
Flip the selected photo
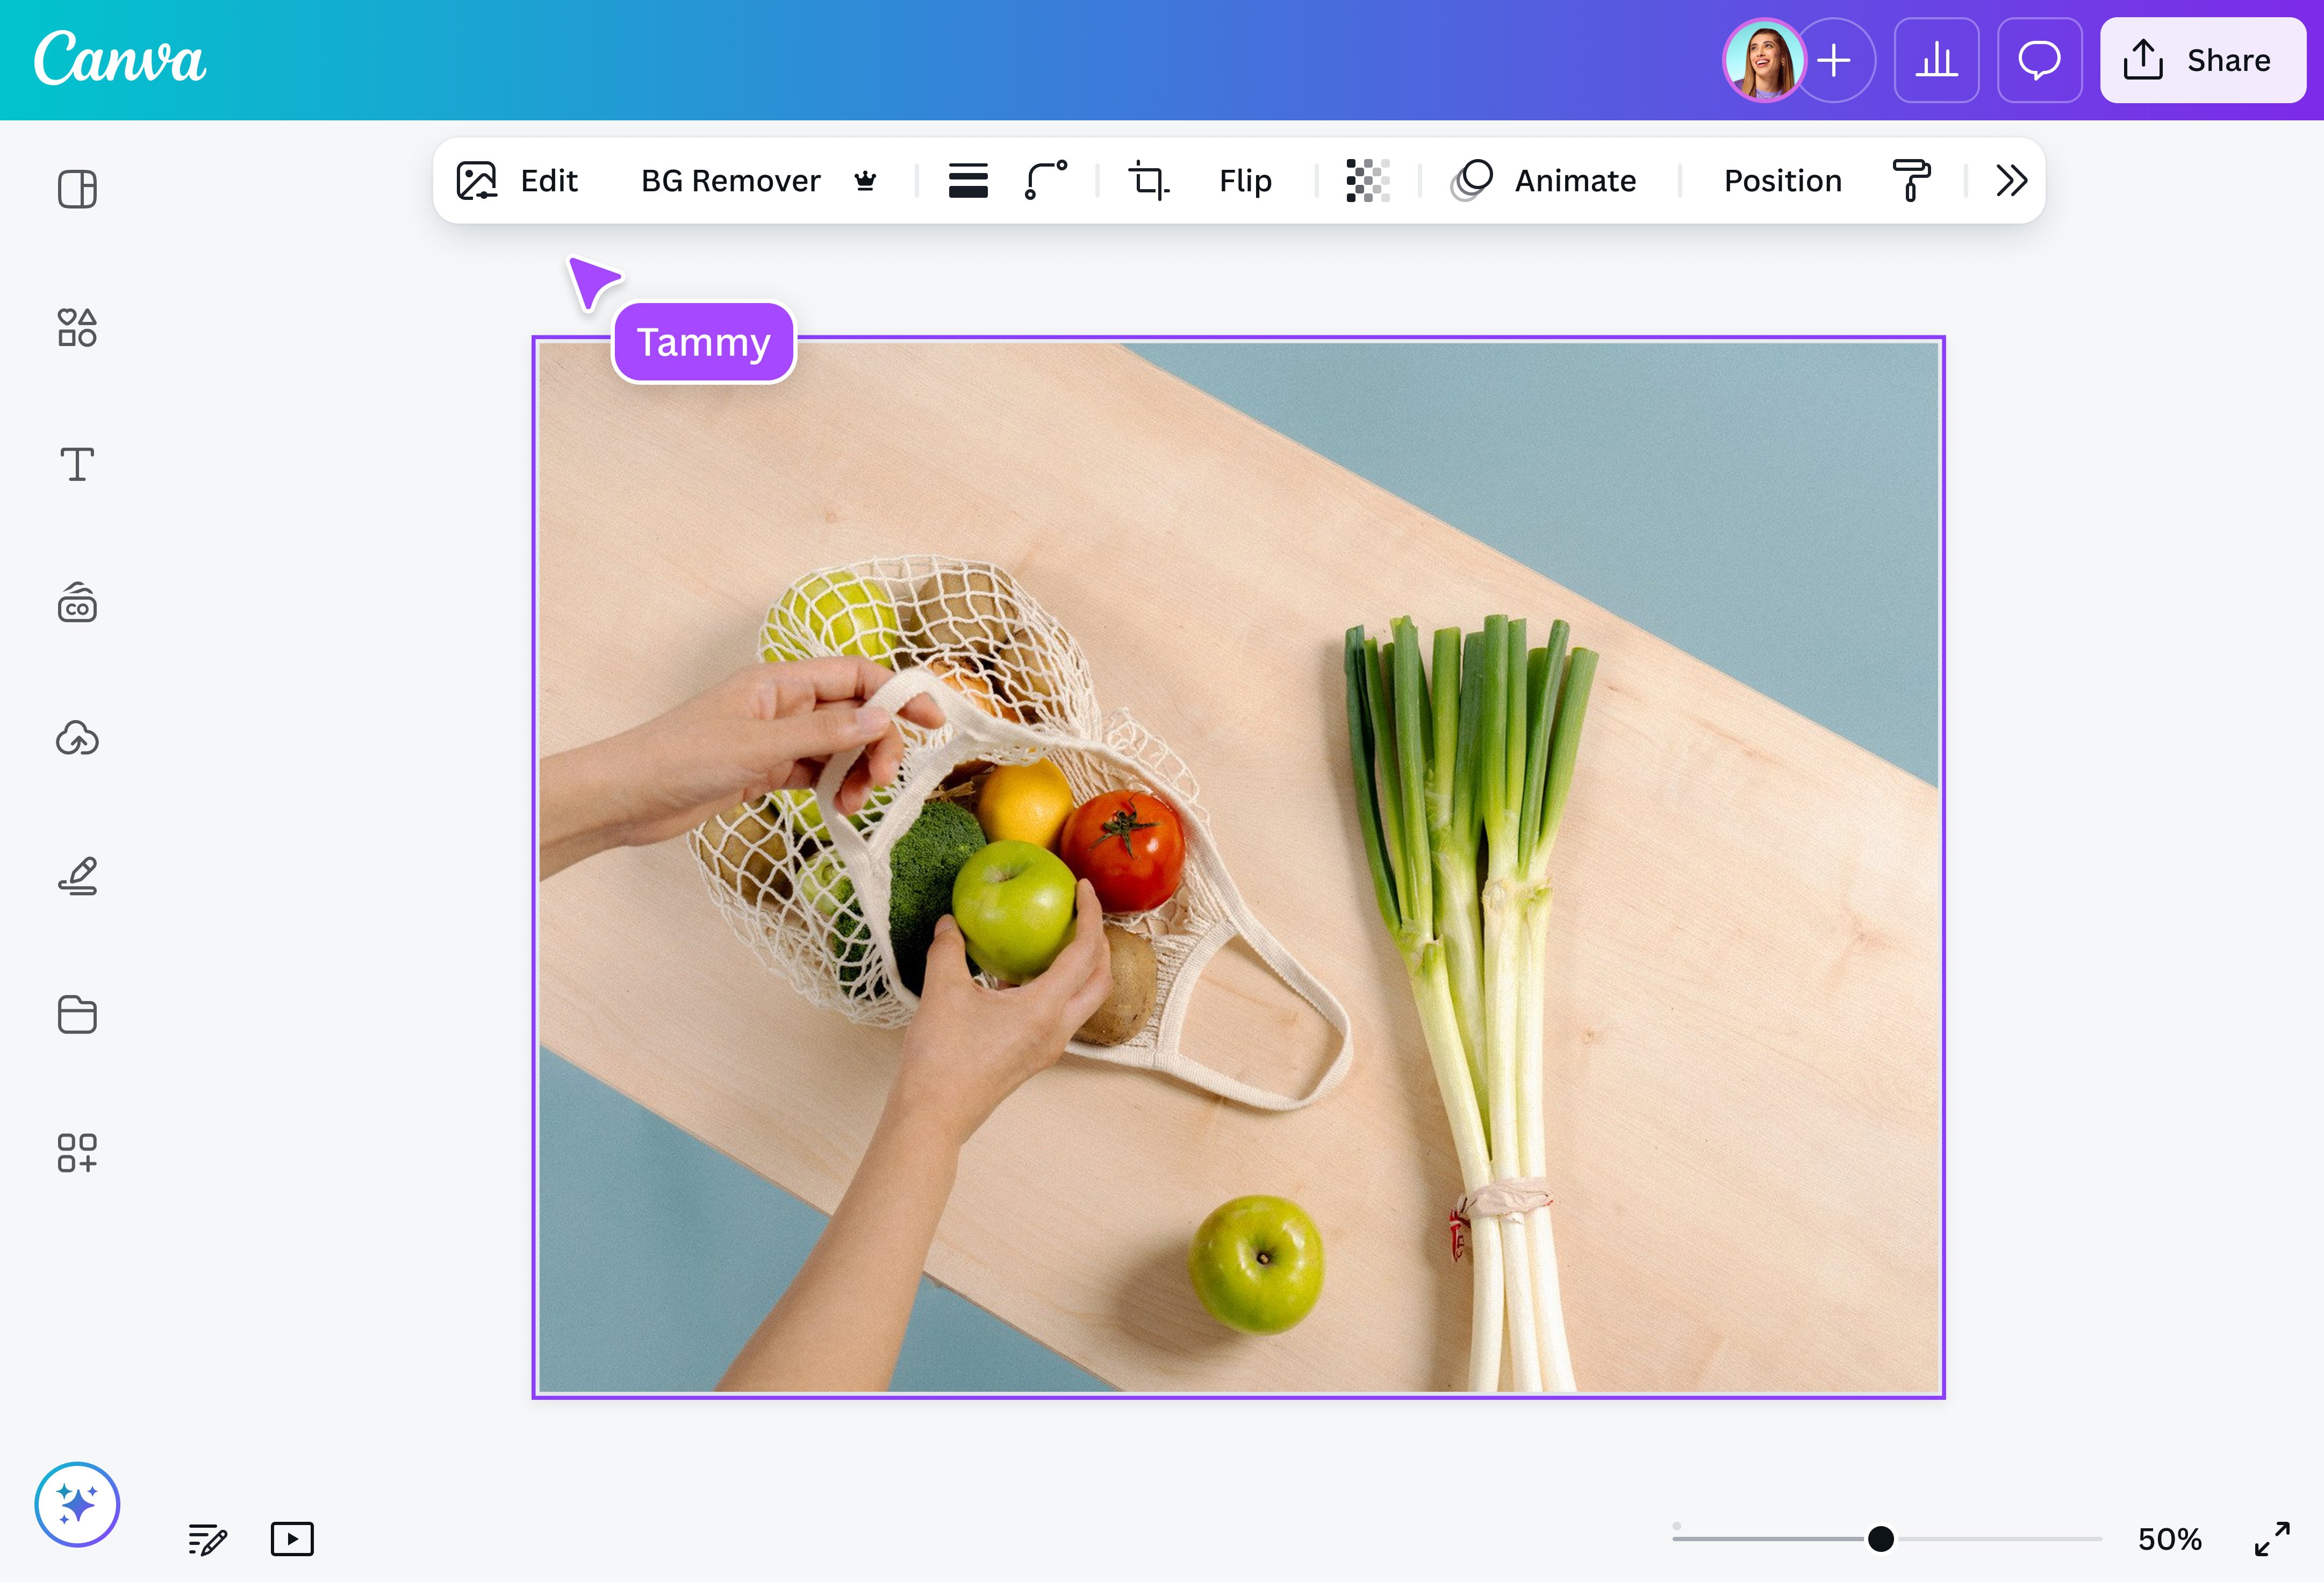pos(1244,180)
